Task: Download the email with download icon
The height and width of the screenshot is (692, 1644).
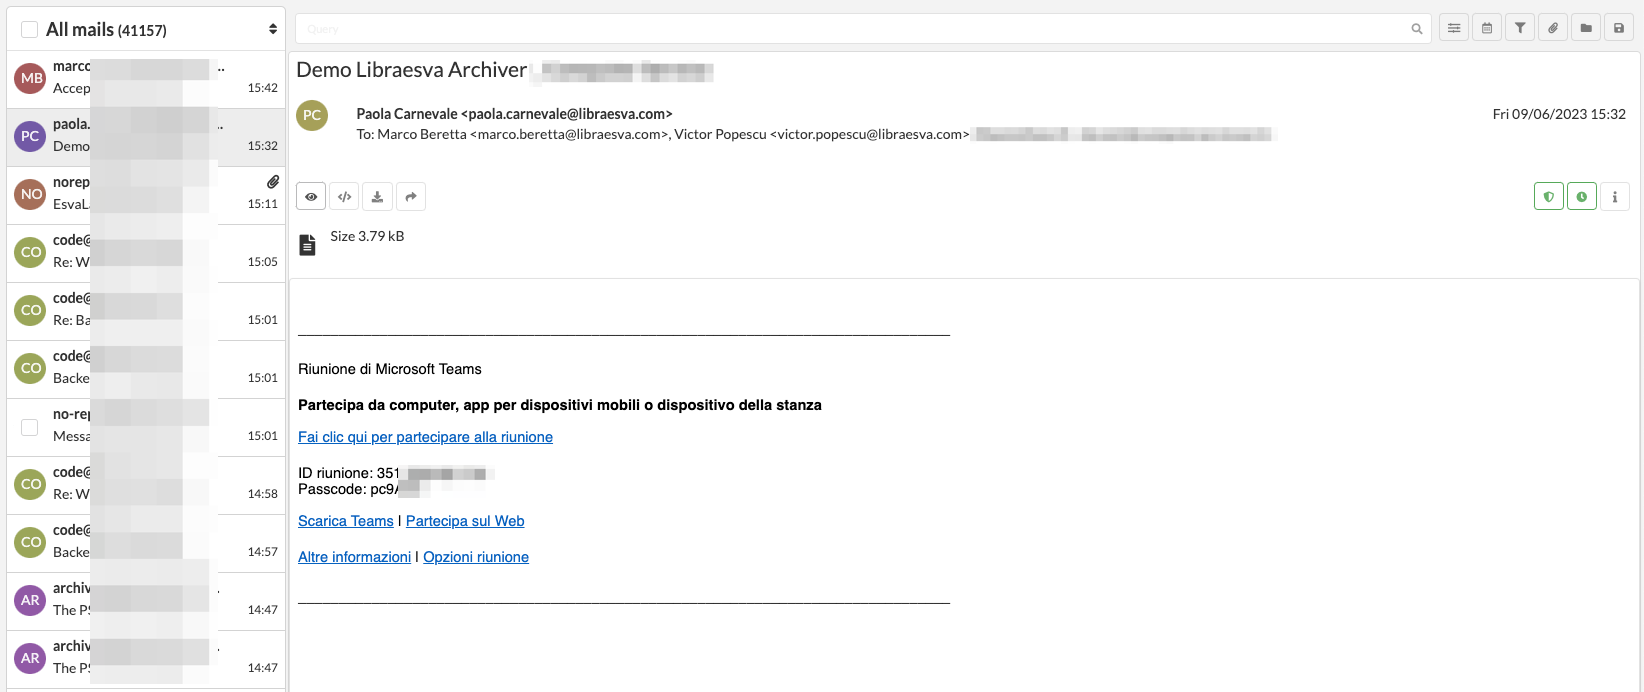Action: click(377, 196)
